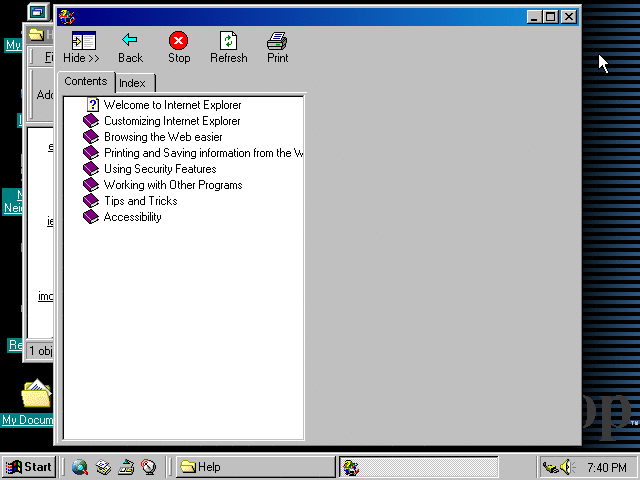
Task: Open Outlook Express from the quick launch bar
Action: click(103, 467)
